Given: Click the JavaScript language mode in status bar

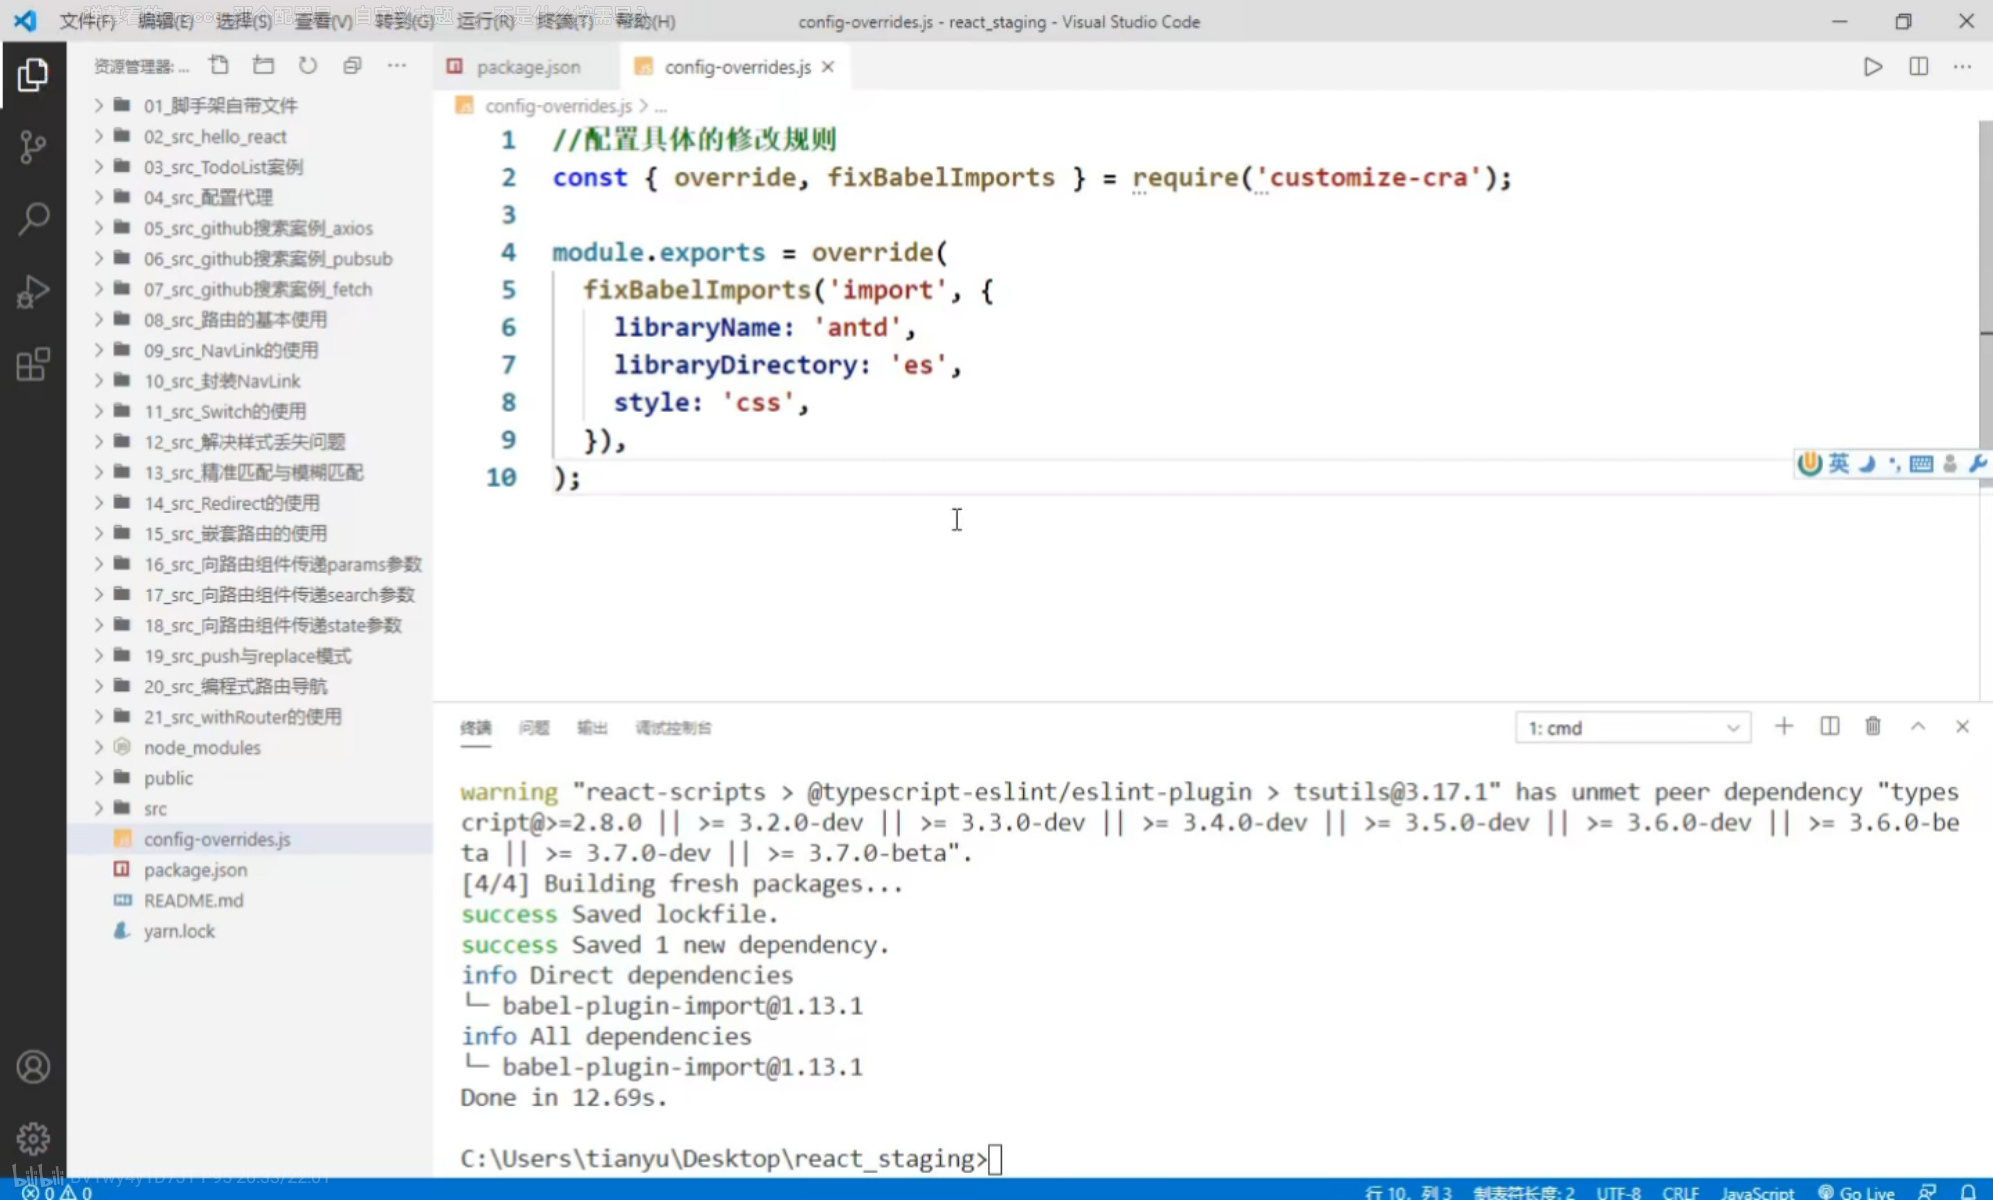Looking at the screenshot, I should (1757, 1191).
